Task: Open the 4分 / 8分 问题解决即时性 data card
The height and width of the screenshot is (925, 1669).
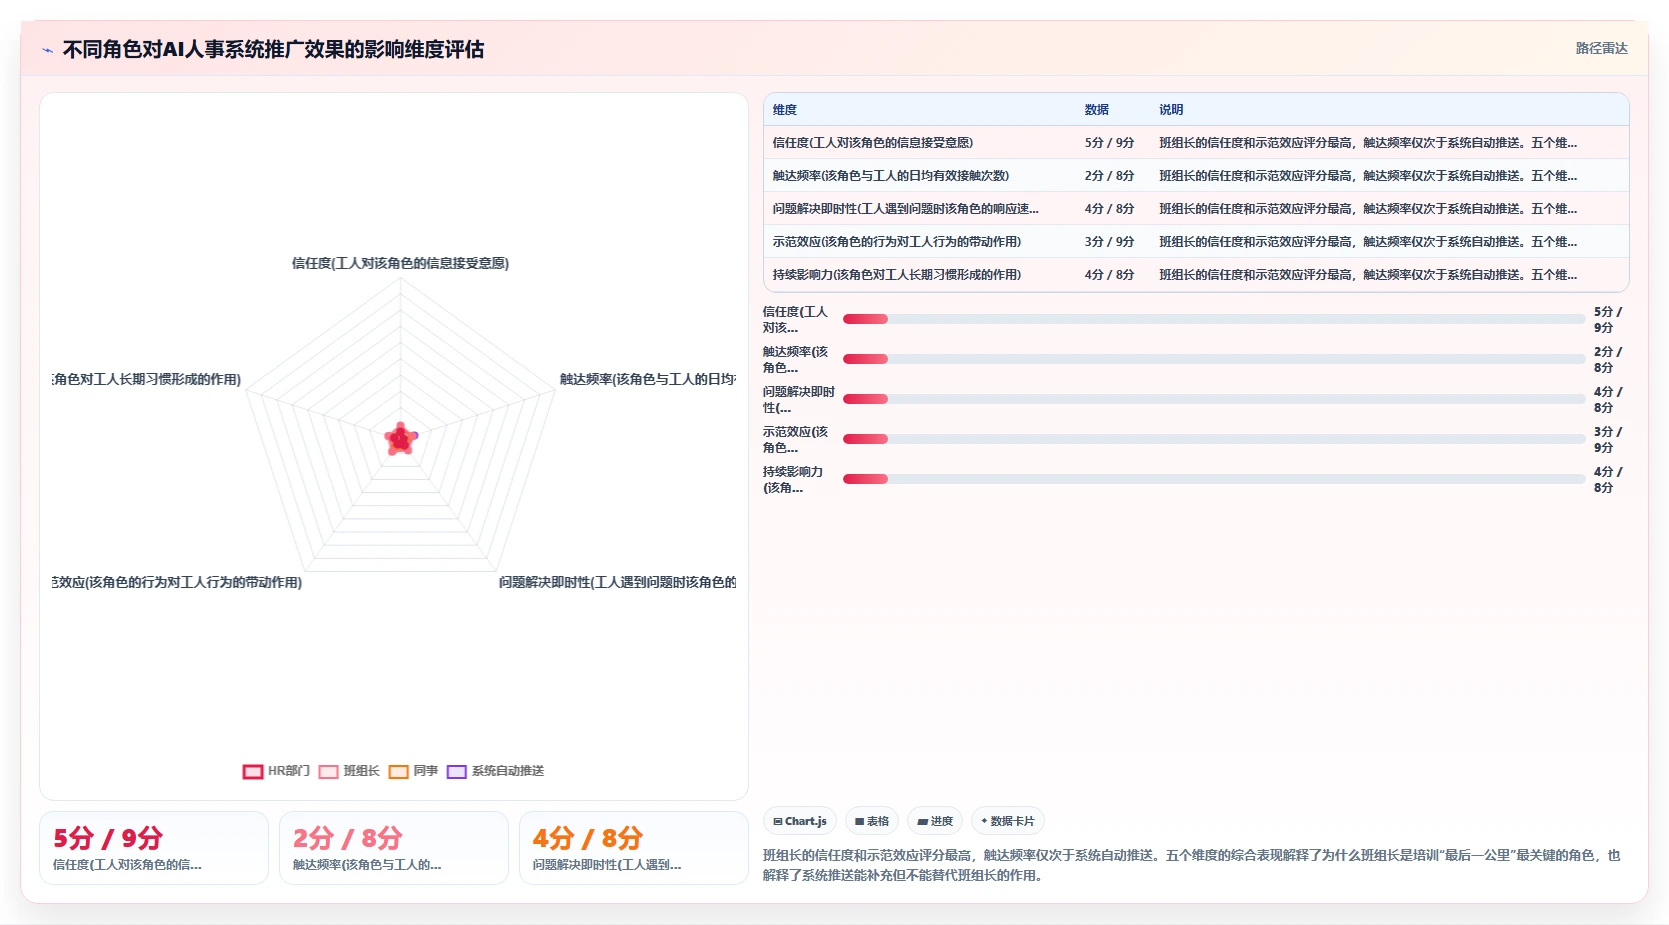Action: click(634, 848)
